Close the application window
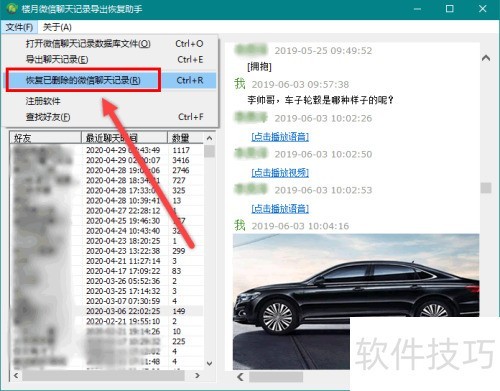Screen dimensions: 500x391 pyautogui.click(x=482, y=9)
